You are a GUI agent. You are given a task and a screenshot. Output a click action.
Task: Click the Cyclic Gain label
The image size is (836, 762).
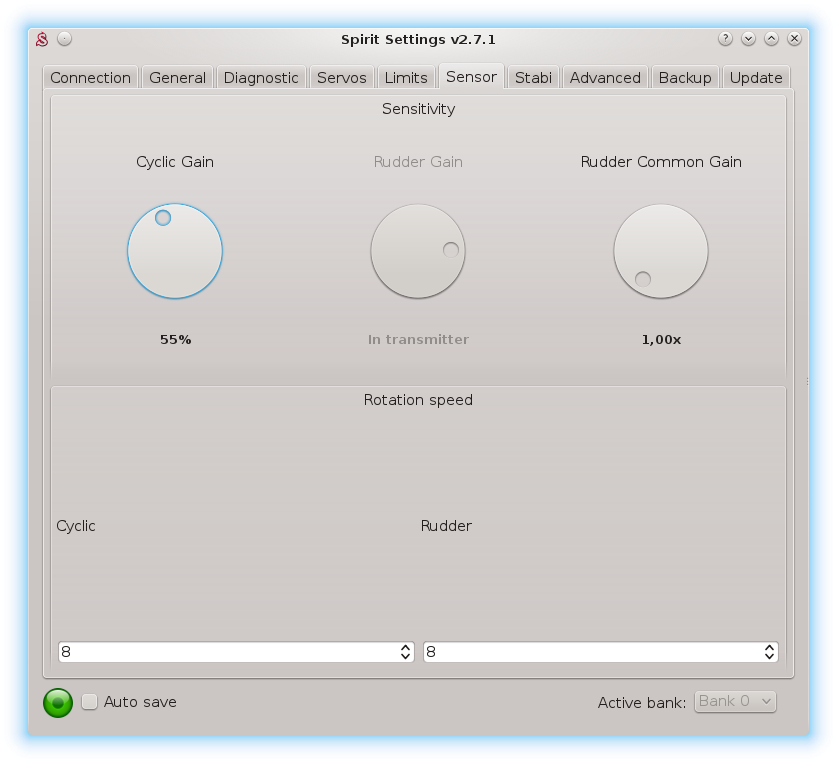click(175, 162)
